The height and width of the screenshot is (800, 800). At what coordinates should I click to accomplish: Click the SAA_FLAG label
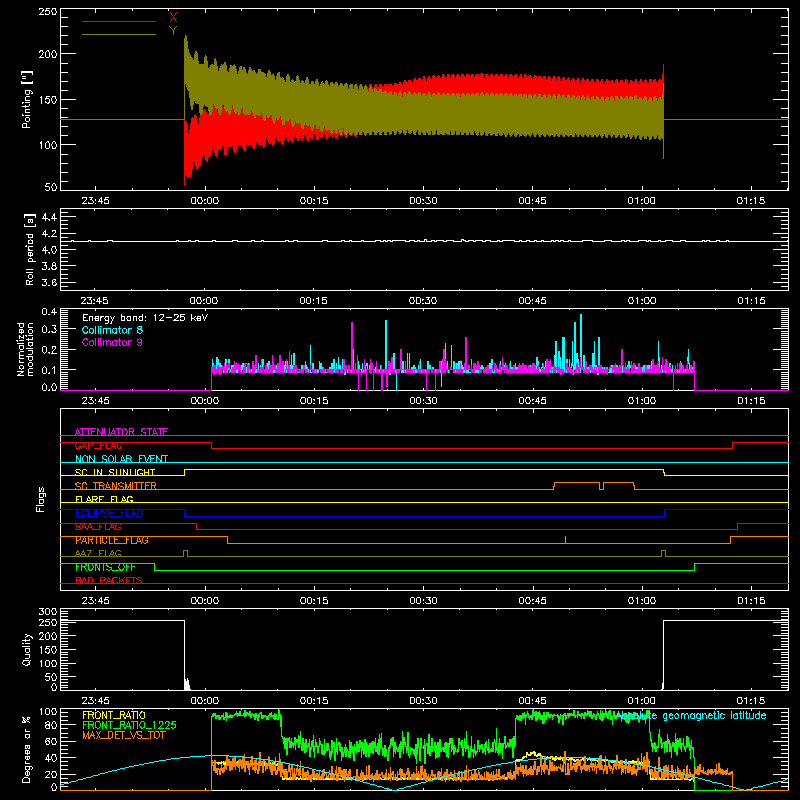click(98, 527)
